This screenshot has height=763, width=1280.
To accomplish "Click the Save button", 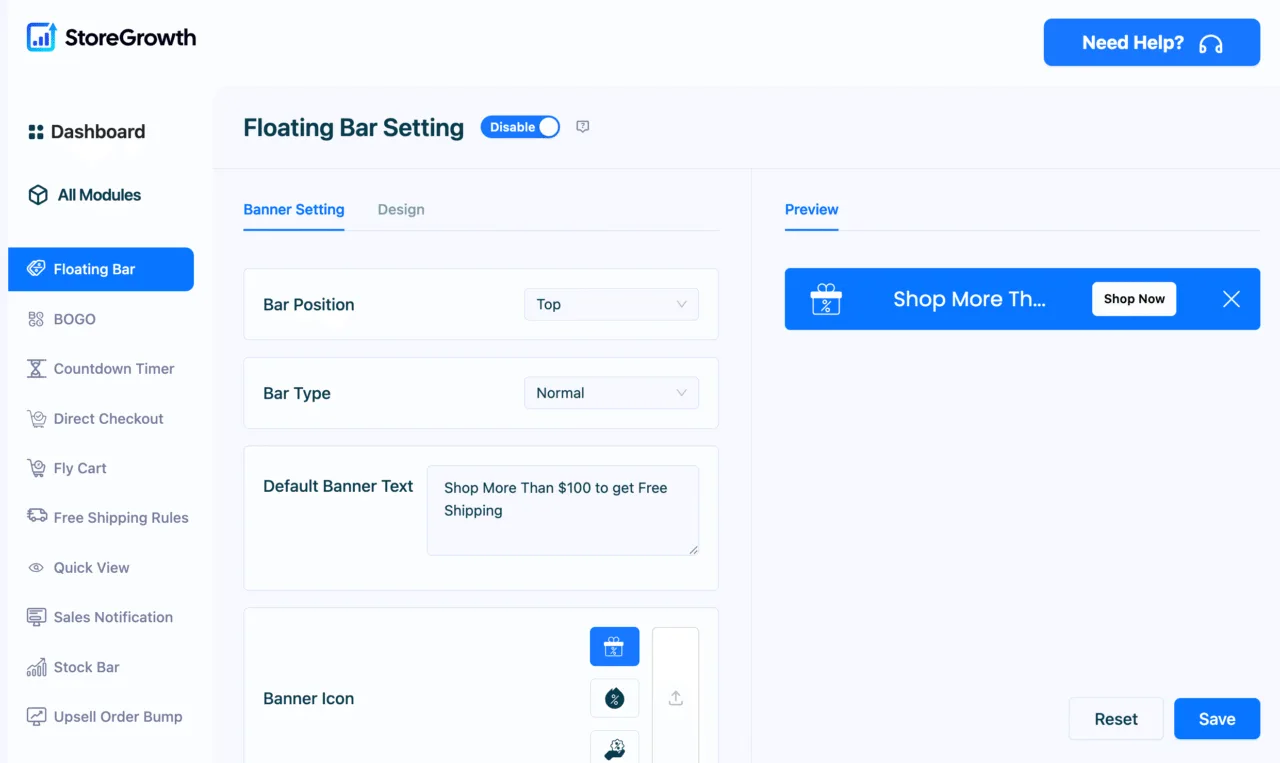I will pos(1217,719).
